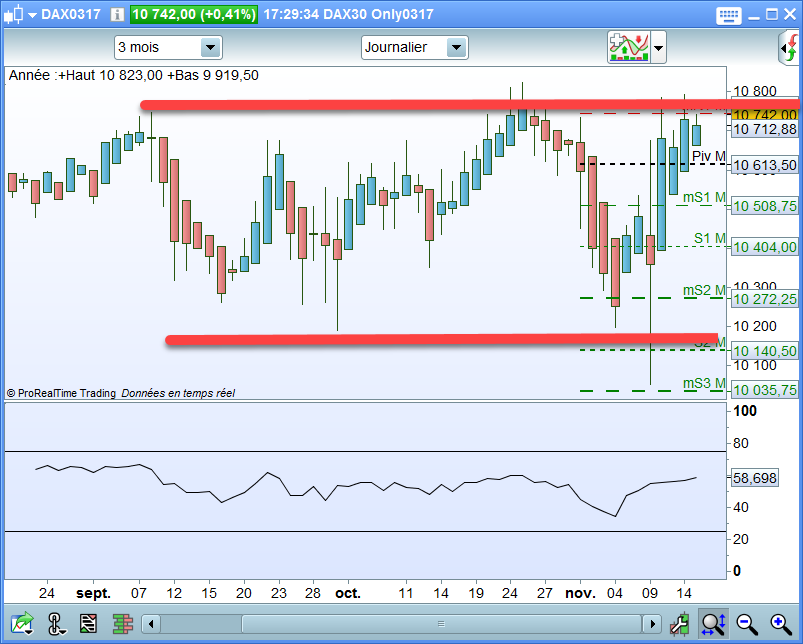Open chart settings wrench icon
This screenshot has width=803, height=644.
coord(680,624)
